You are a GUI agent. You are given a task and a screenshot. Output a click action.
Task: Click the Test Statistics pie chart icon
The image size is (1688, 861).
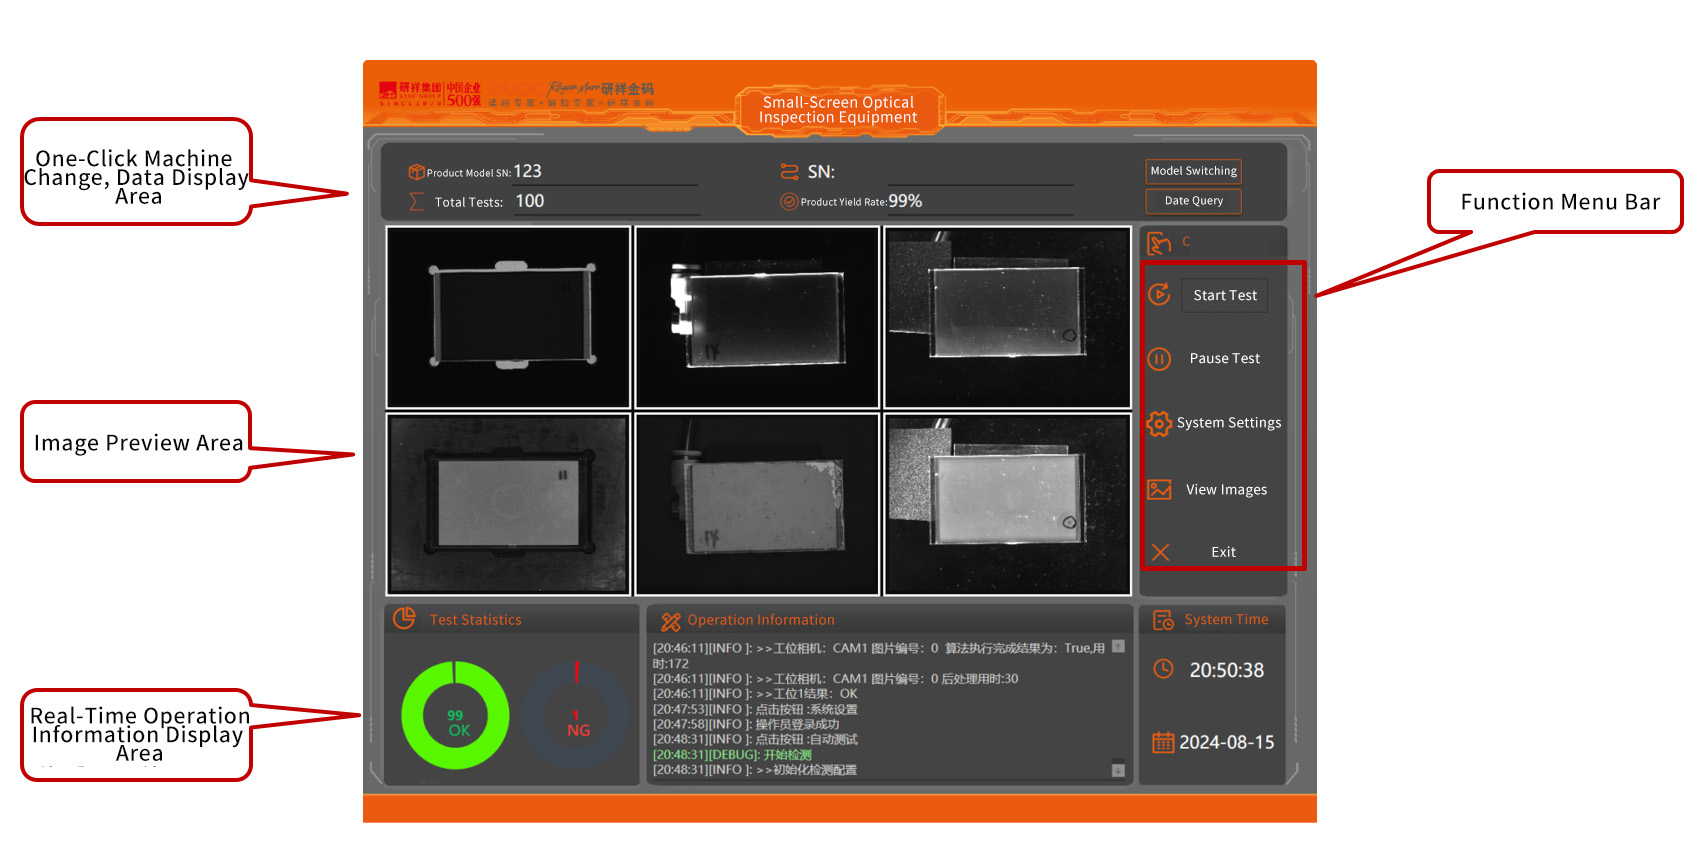tap(405, 619)
